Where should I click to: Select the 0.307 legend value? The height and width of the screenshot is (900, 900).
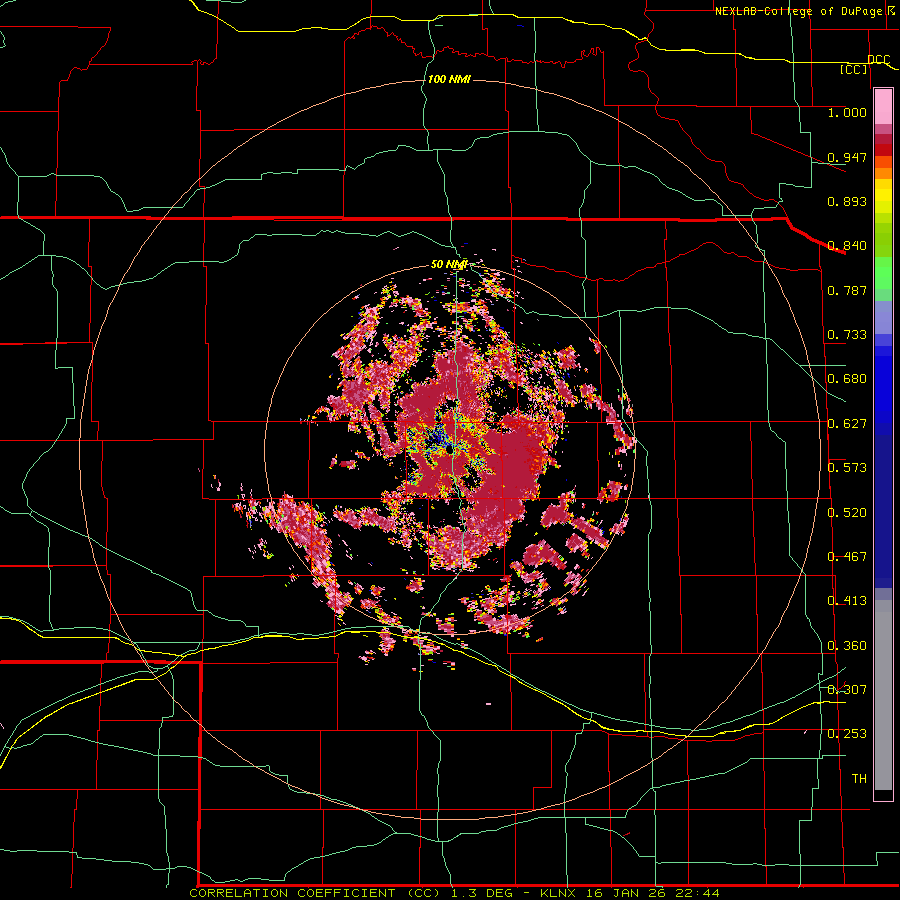[847, 690]
